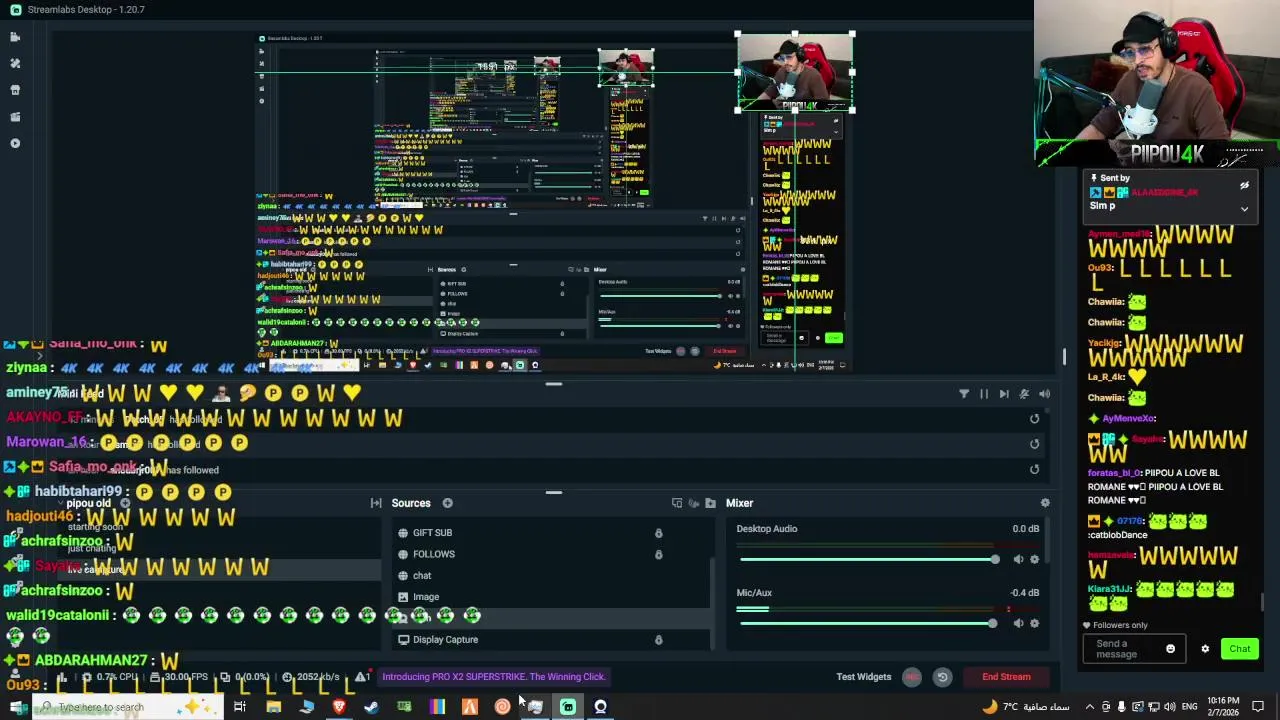Click the Followers only chat notice
The width and height of the screenshot is (1280, 720).
[1115, 625]
